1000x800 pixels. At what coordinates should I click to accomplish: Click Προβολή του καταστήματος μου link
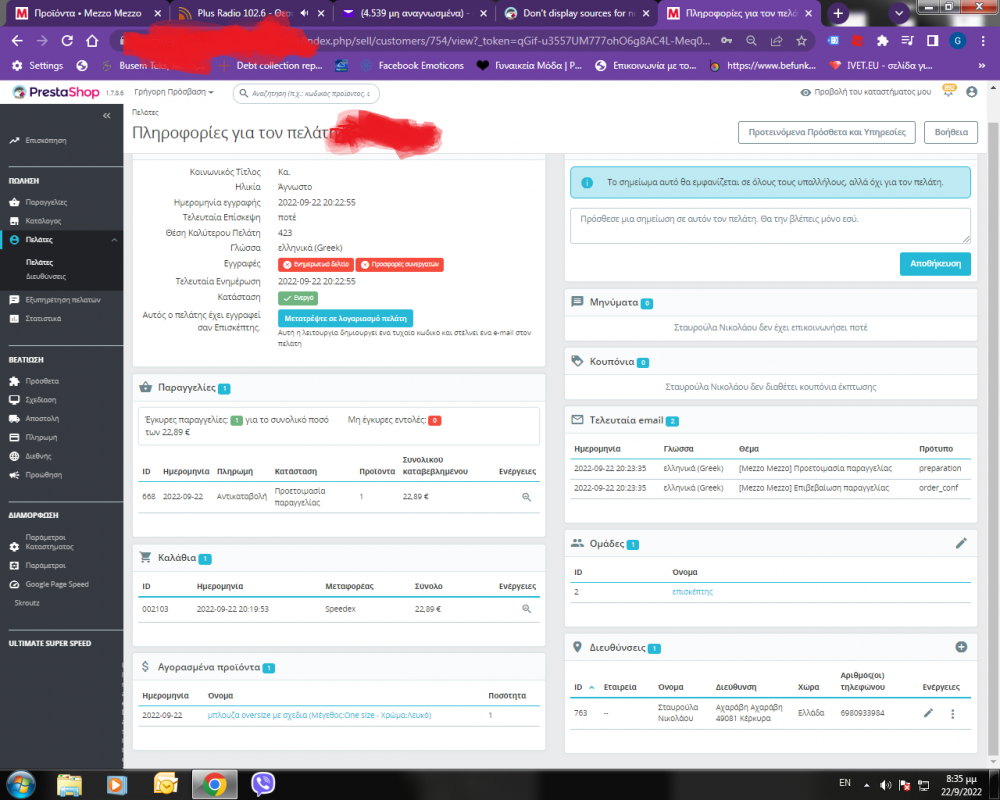[x=865, y=92]
